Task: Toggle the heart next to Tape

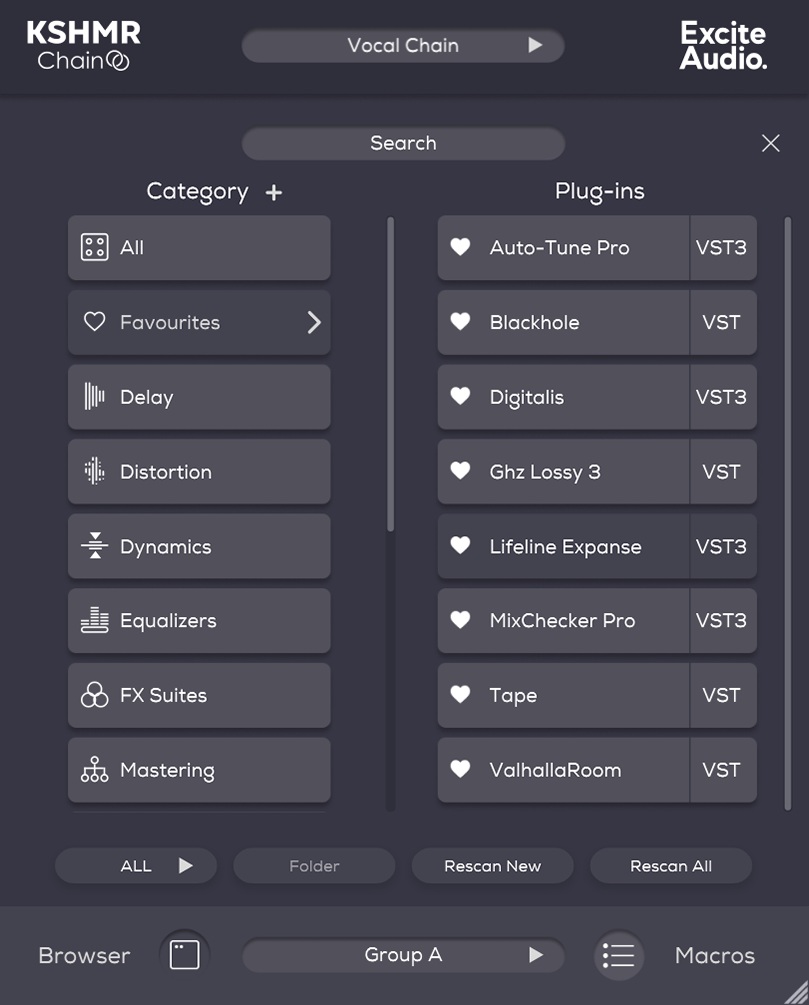Action: click(x=460, y=695)
